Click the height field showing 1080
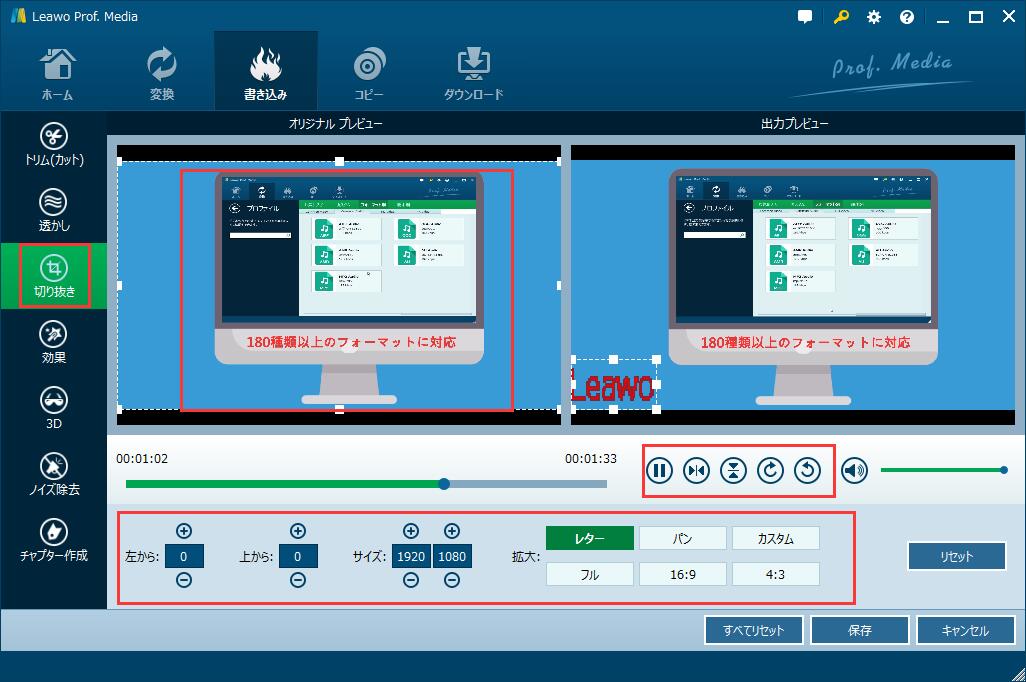 [x=451, y=556]
